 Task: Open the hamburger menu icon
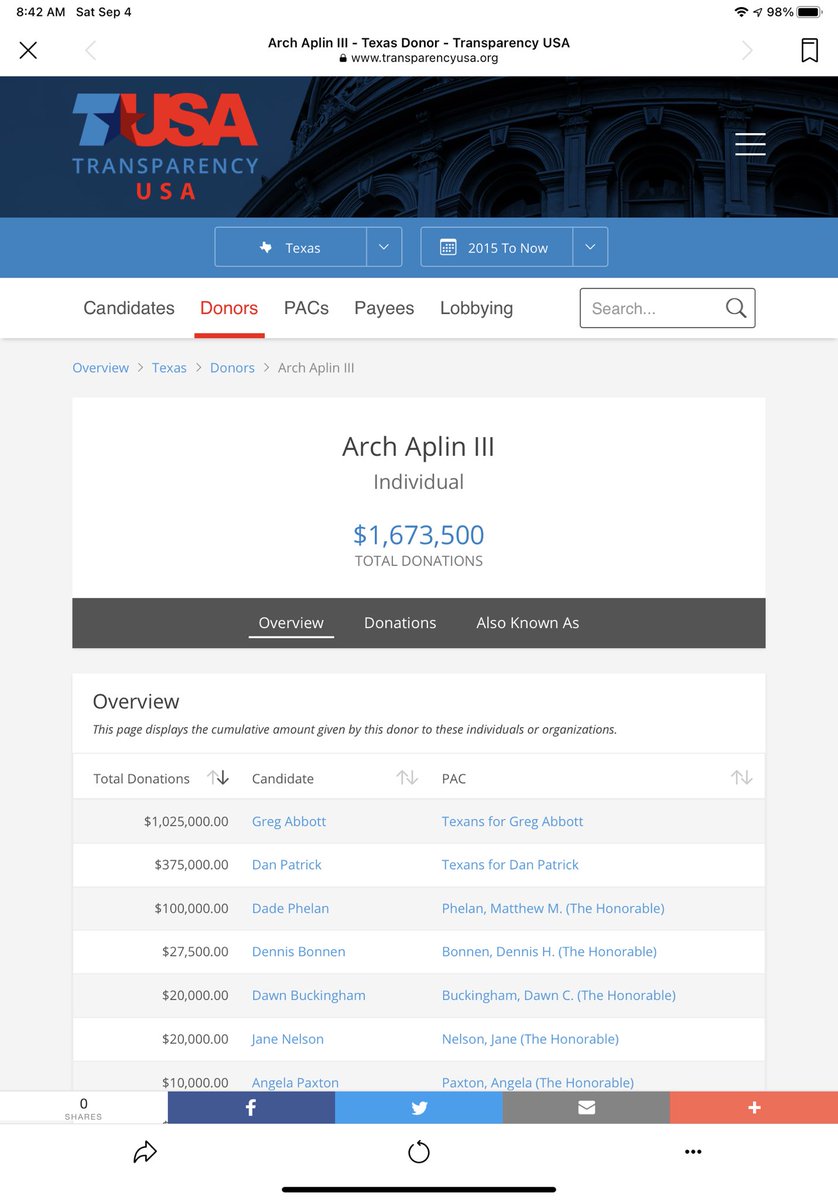(750, 144)
